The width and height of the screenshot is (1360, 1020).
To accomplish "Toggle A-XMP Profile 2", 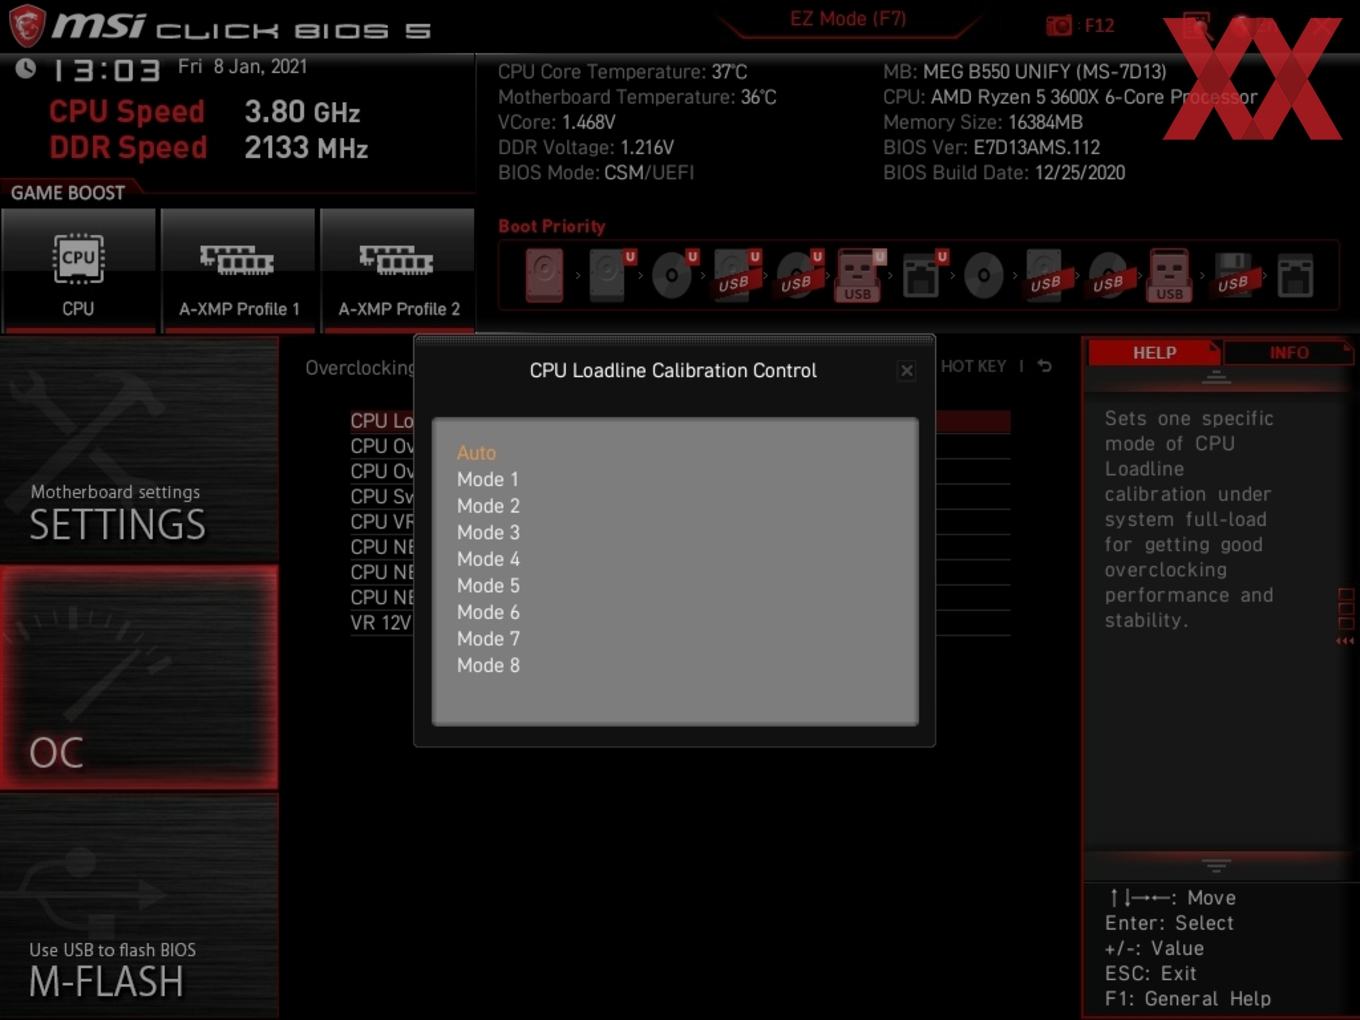I will [x=398, y=270].
